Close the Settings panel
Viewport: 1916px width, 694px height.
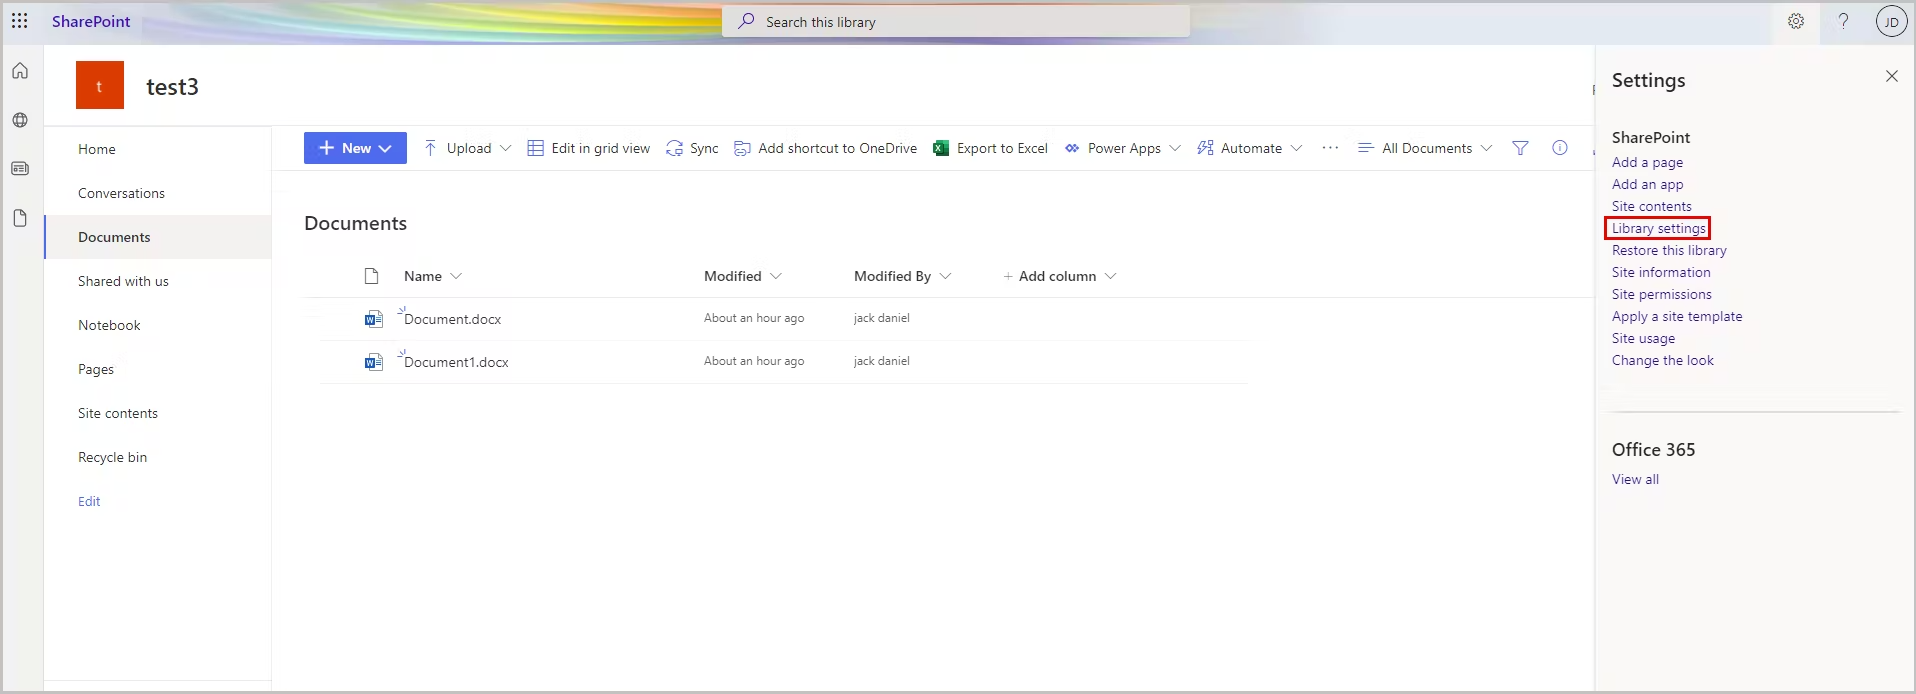[1891, 76]
